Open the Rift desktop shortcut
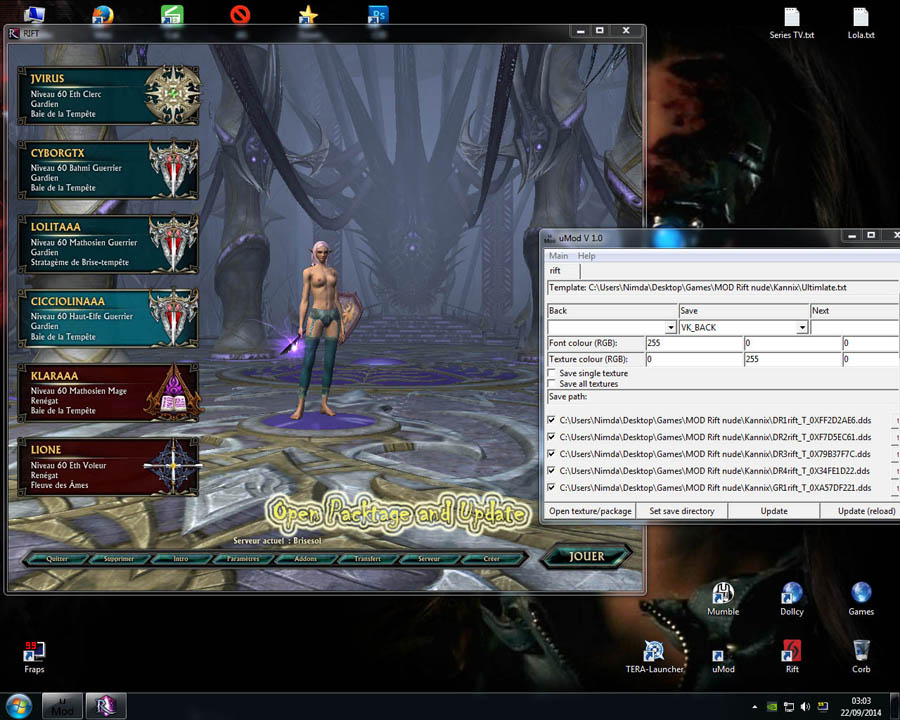This screenshot has height=720, width=900. point(792,652)
